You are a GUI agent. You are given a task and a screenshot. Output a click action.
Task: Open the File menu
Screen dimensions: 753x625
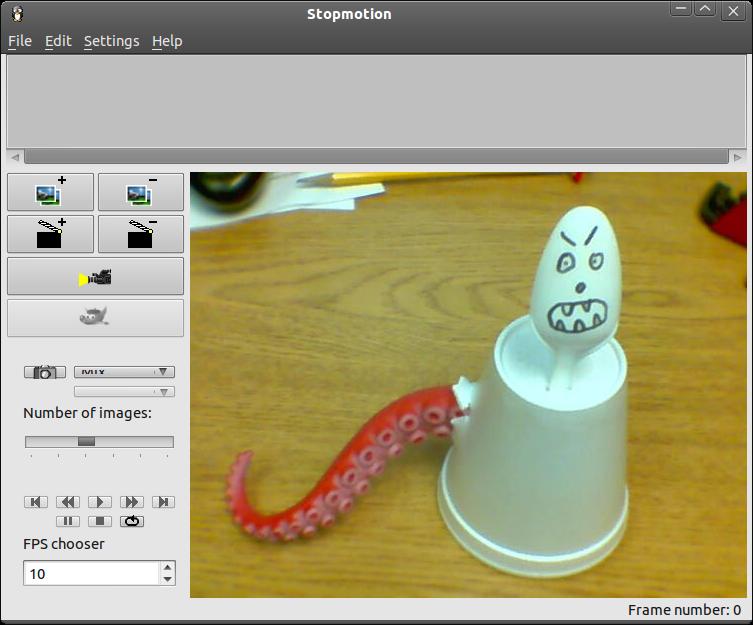click(x=20, y=41)
